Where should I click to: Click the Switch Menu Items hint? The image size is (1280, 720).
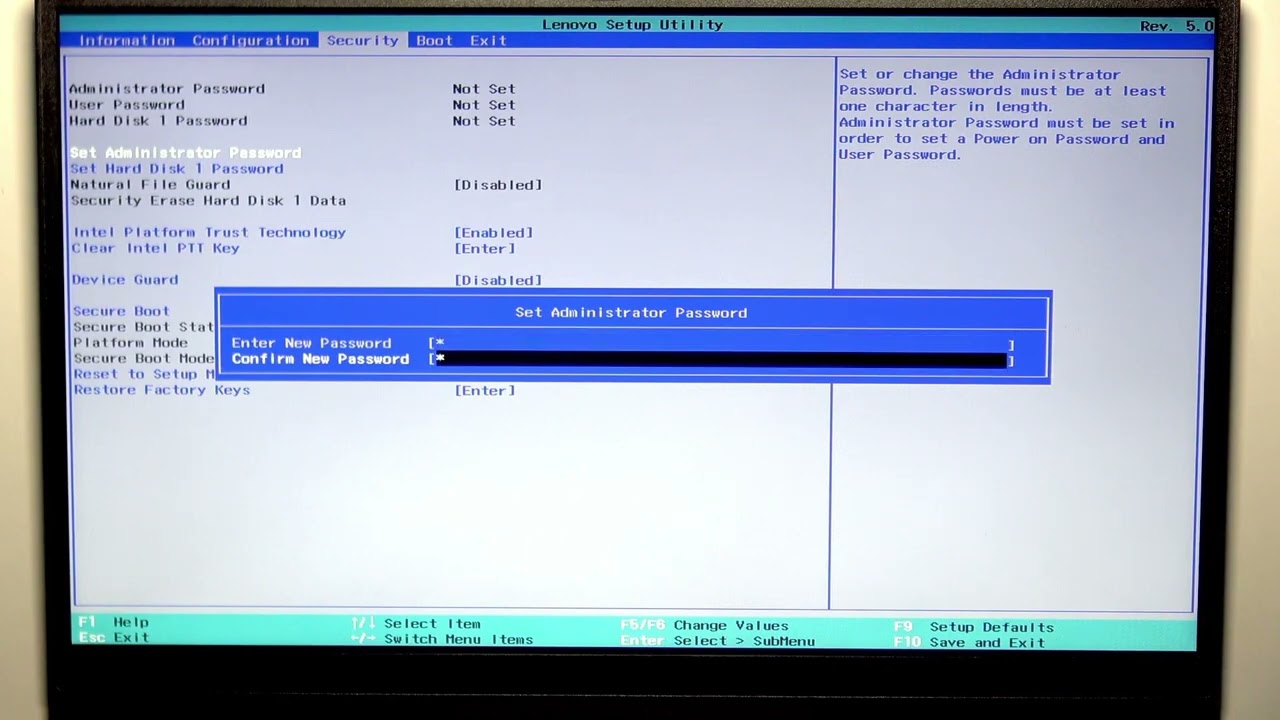pyautogui.click(x=442, y=639)
